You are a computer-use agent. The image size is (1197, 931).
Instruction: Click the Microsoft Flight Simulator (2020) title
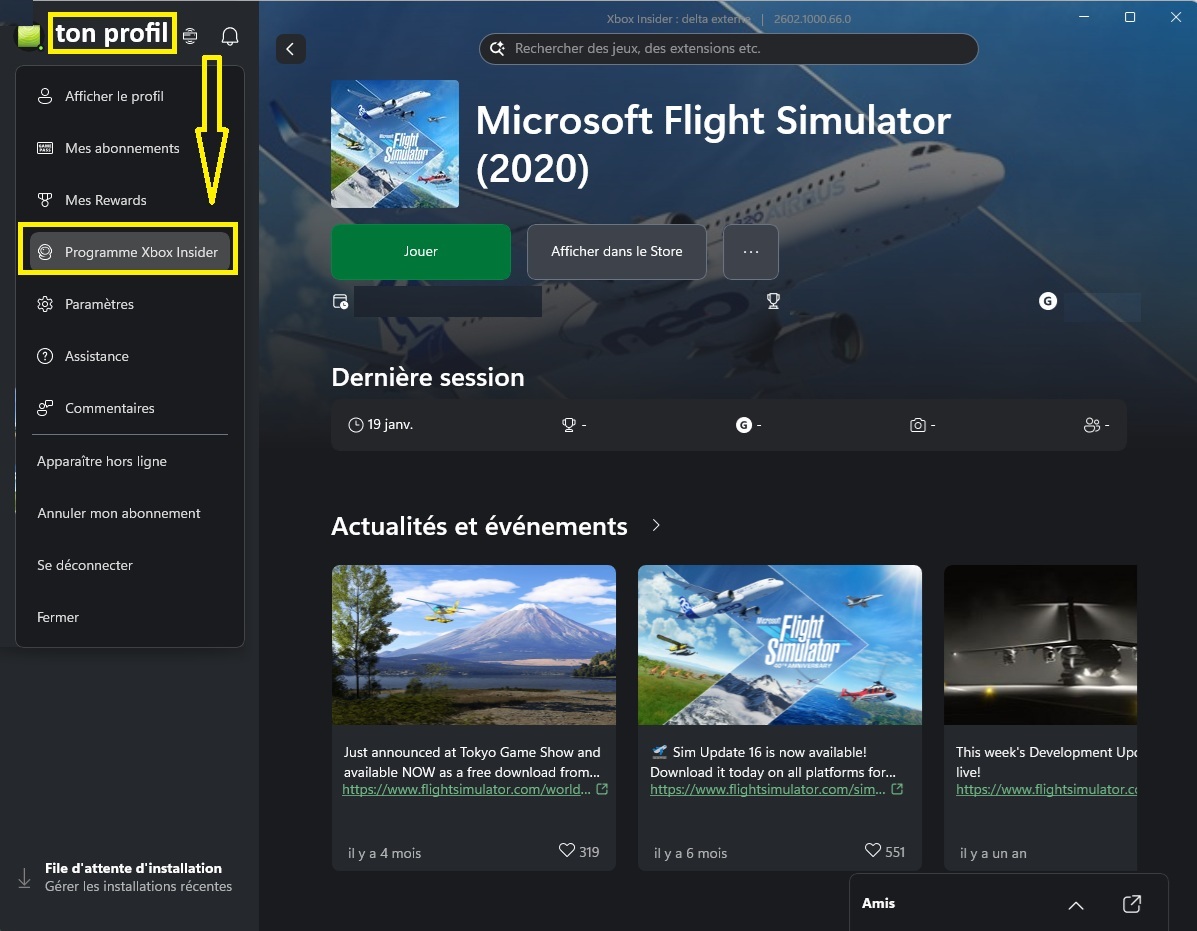(713, 144)
